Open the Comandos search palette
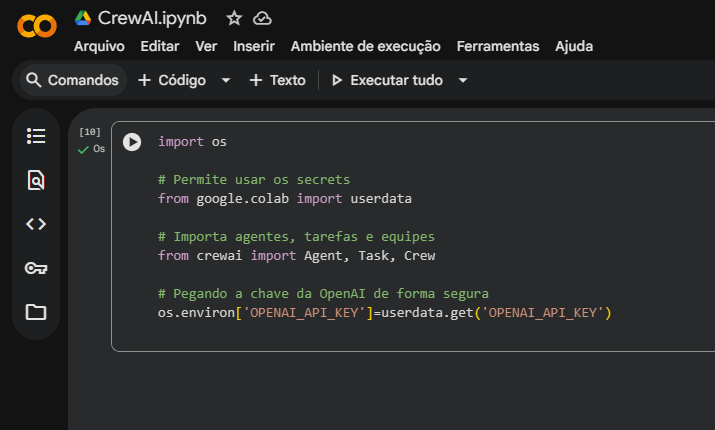This screenshot has width=715, height=430. tap(73, 80)
